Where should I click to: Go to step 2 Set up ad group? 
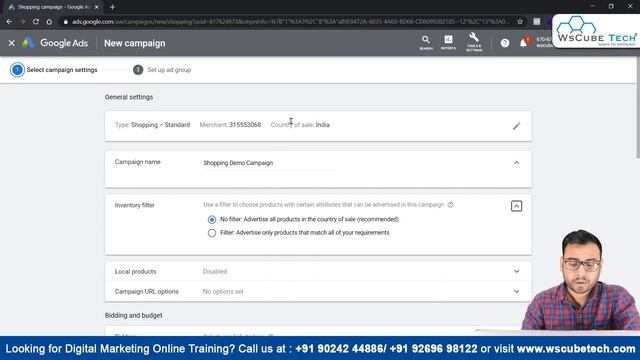pyautogui.click(x=162, y=70)
